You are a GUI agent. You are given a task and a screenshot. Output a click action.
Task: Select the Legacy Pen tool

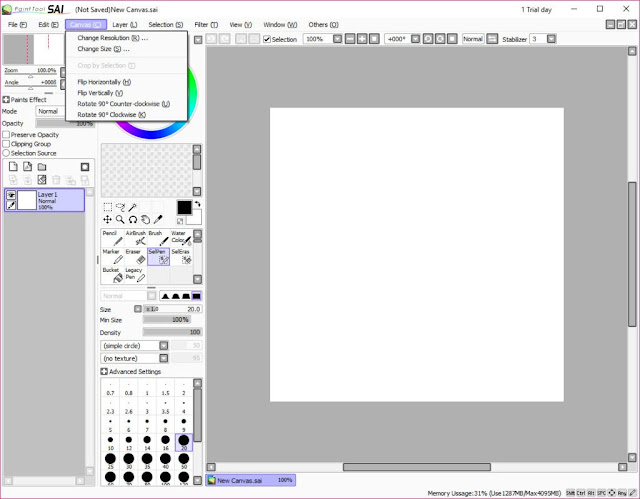pos(136,275)
